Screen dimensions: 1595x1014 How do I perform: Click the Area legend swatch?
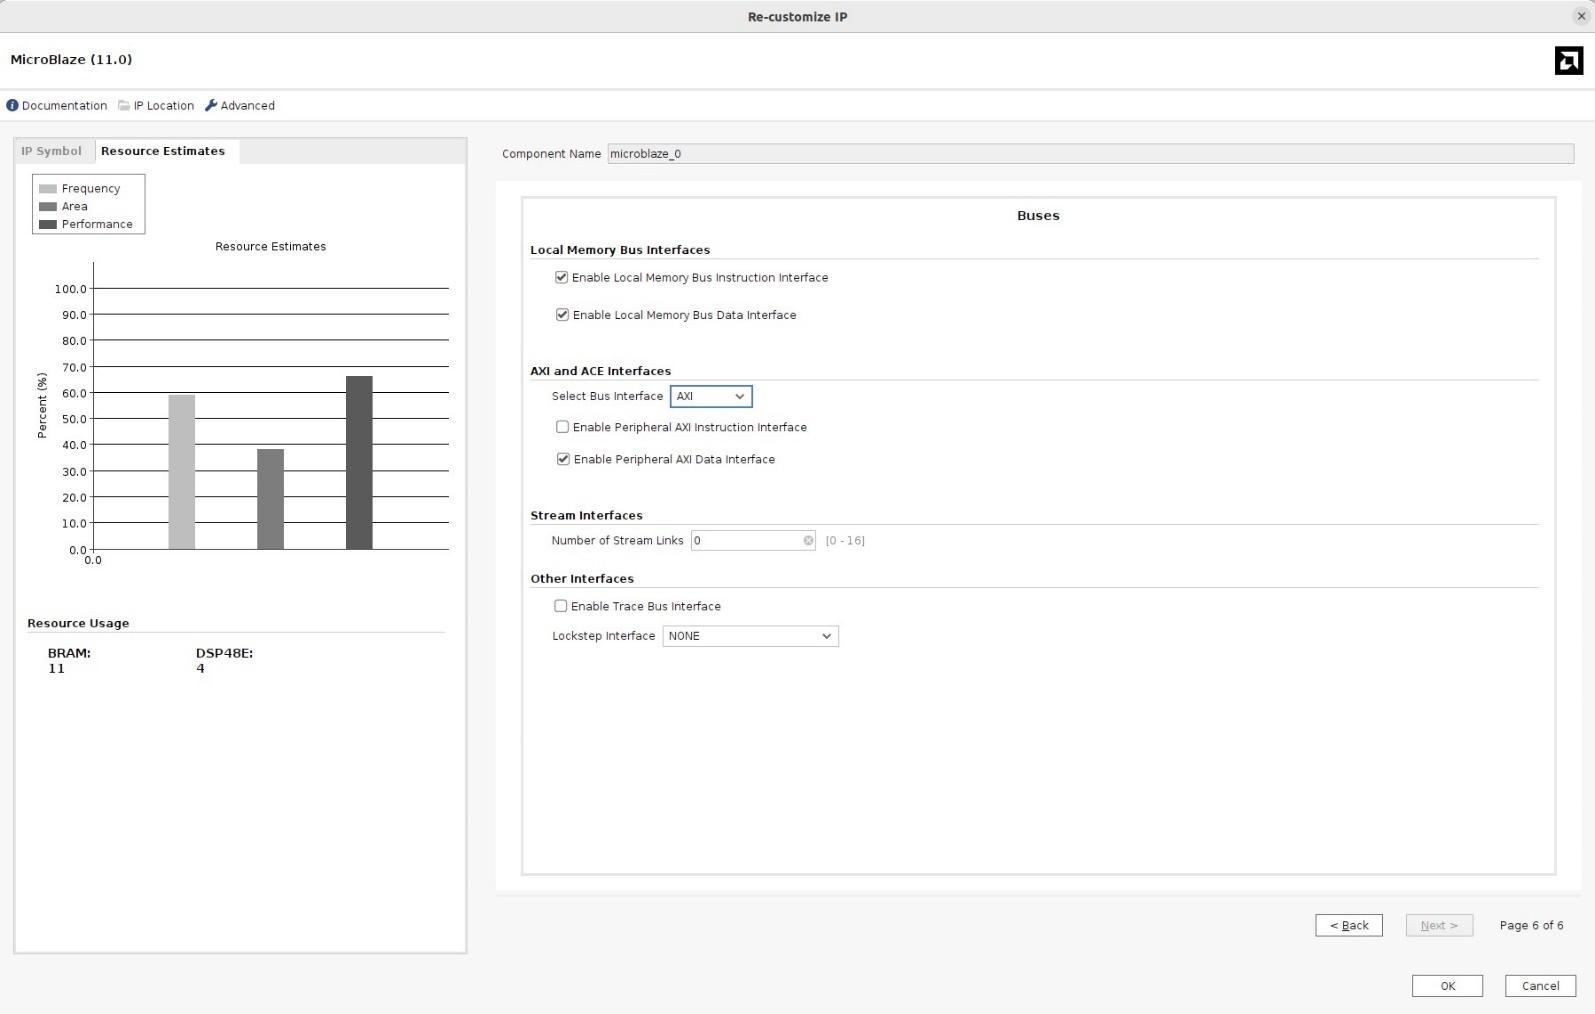click(48, 206)
